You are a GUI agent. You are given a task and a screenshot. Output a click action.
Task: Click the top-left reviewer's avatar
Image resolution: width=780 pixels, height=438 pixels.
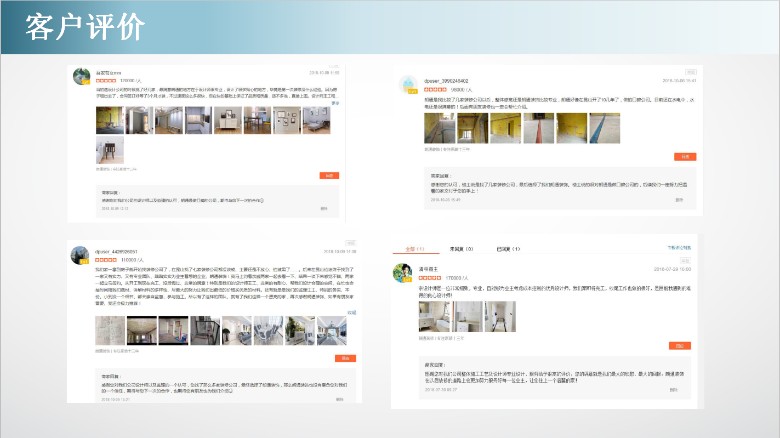click(83, 76)
